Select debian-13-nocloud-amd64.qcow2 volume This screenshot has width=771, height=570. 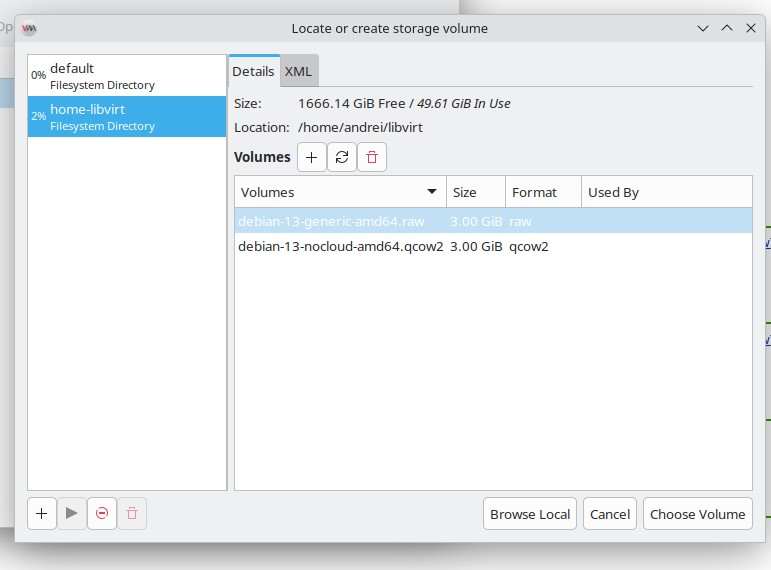[x=340, y=246]
